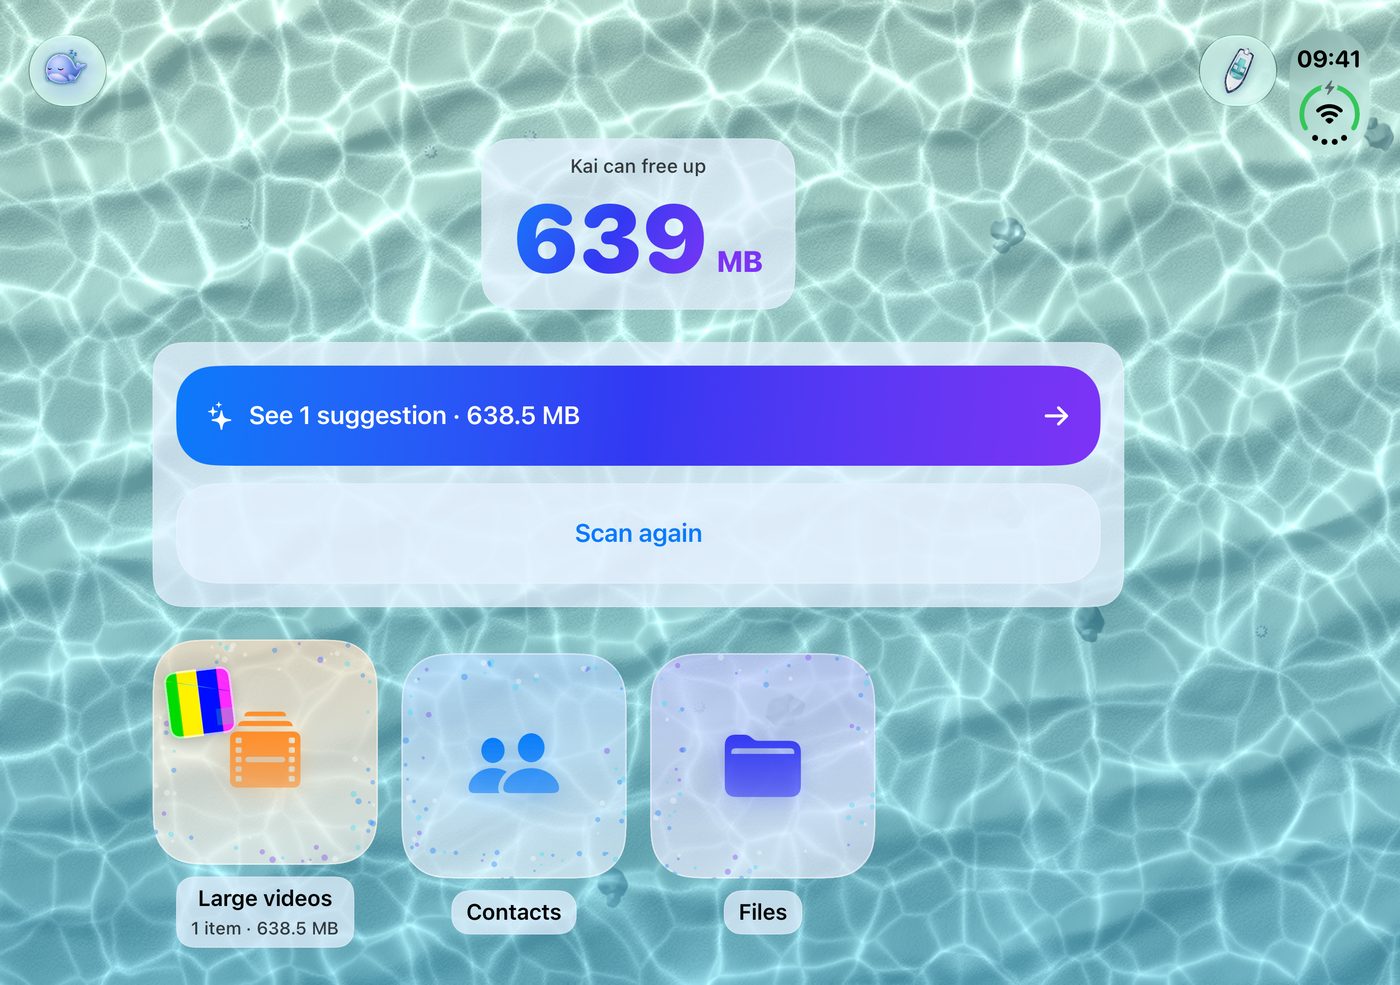Open the whale mascot icon
1400x985 pixels.
coord(67,70)
